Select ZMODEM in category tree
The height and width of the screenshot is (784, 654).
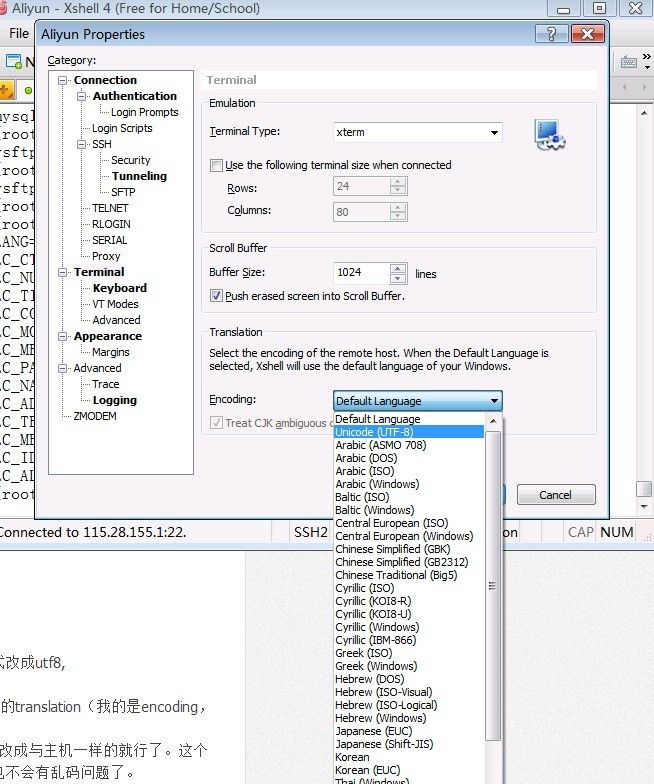pyautogui.click(x=95, y=416)
